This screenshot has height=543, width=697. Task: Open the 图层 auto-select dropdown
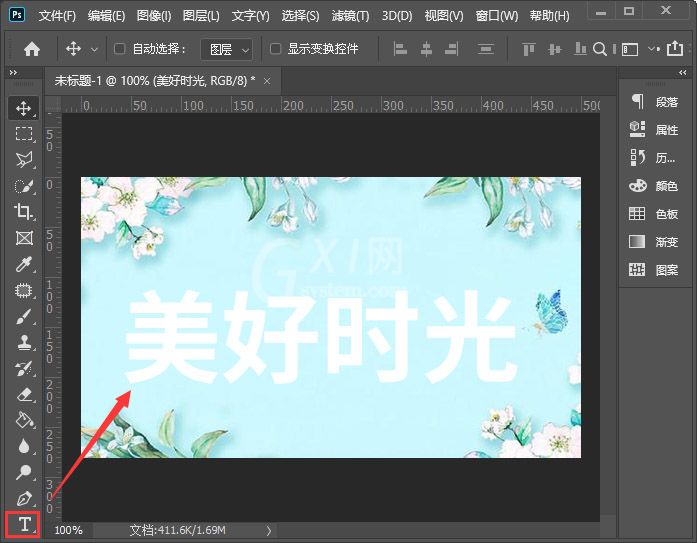227,49
